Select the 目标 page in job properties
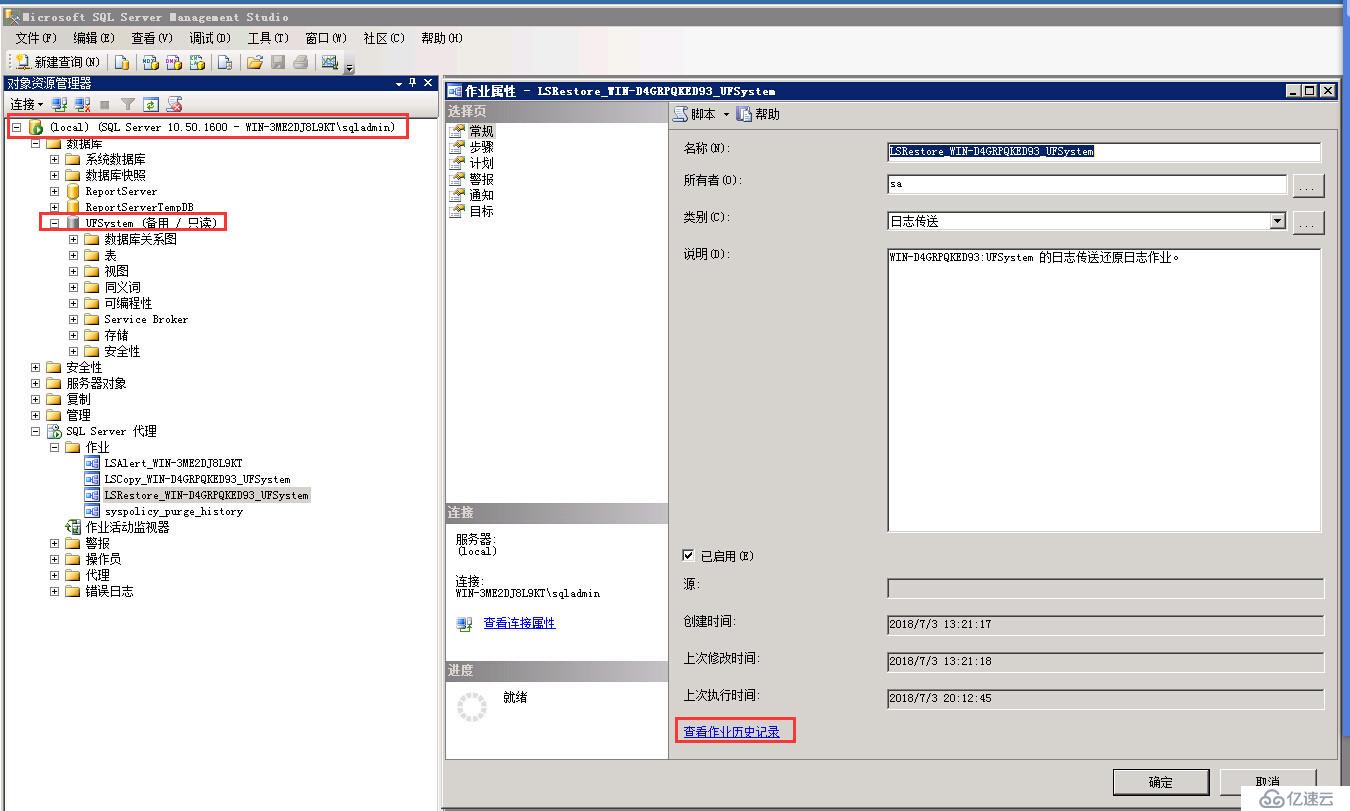 click(481, 211)
